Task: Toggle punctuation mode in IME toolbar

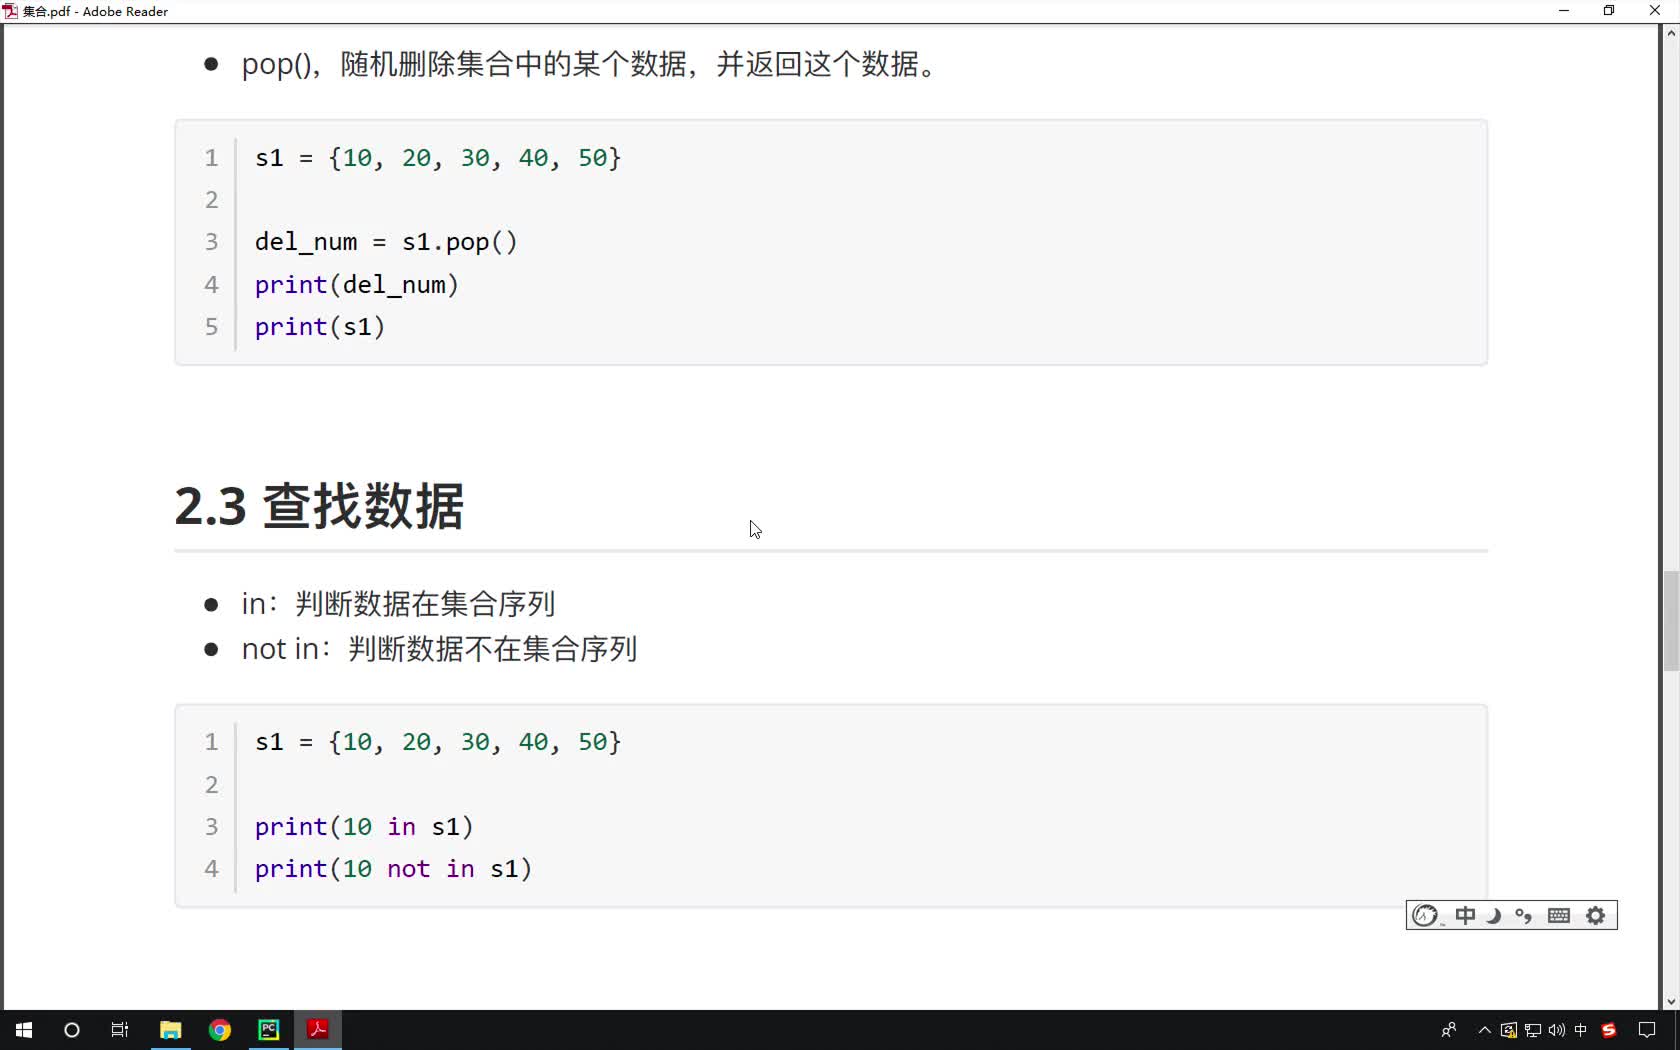Action: point(1524,915)
